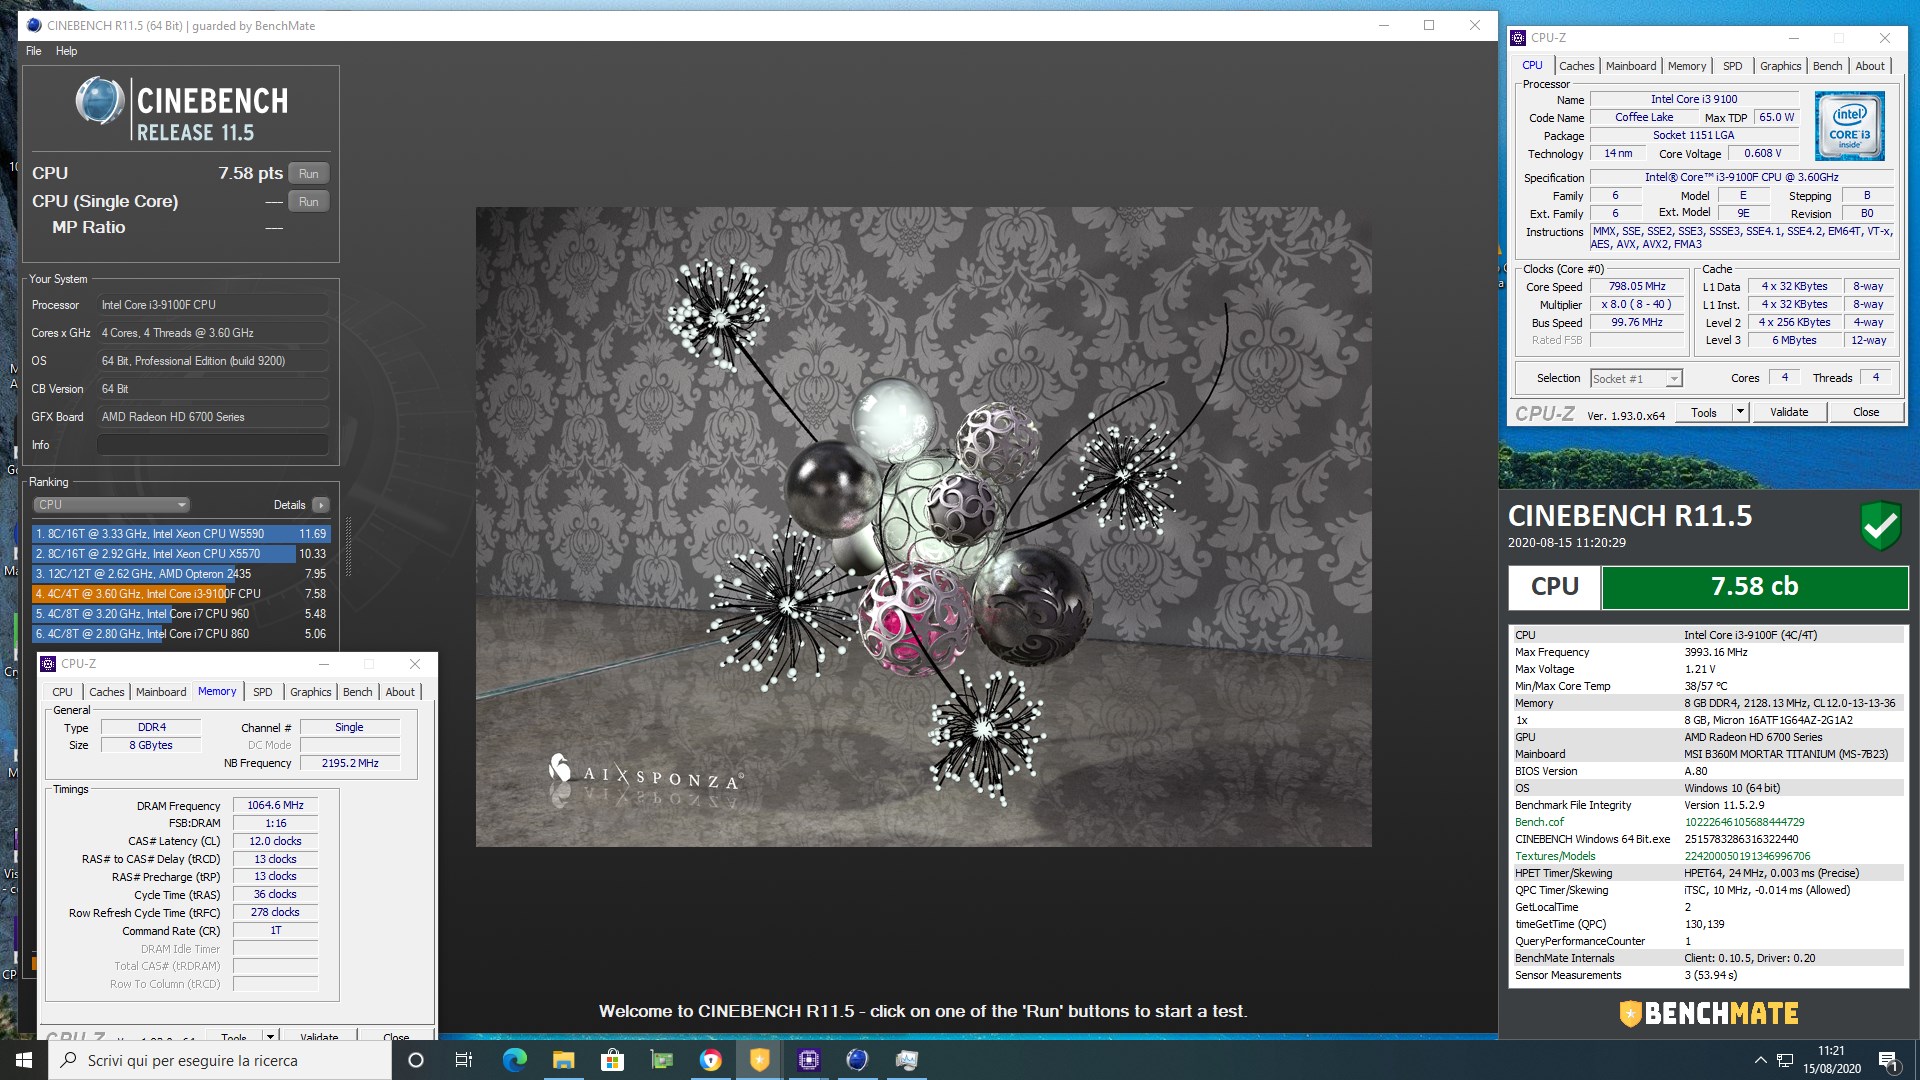The height and width of the screenshot is (1080, 1920).
Task: Switch to Graphics tab in top CPU-Z window
Action: (x=1780, y=66)
